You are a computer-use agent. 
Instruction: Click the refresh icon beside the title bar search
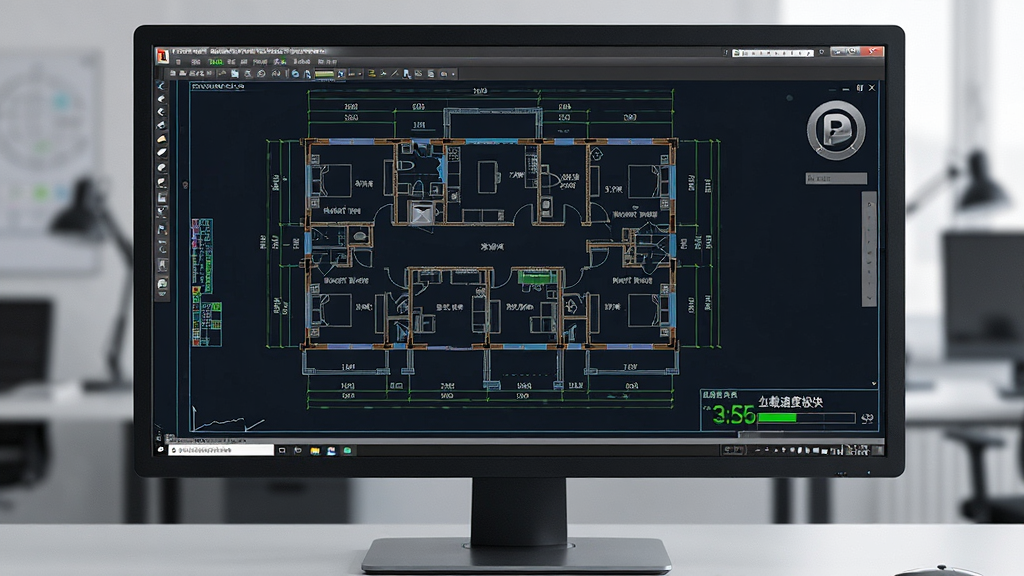pyautogui.click(x=822, y=52)
